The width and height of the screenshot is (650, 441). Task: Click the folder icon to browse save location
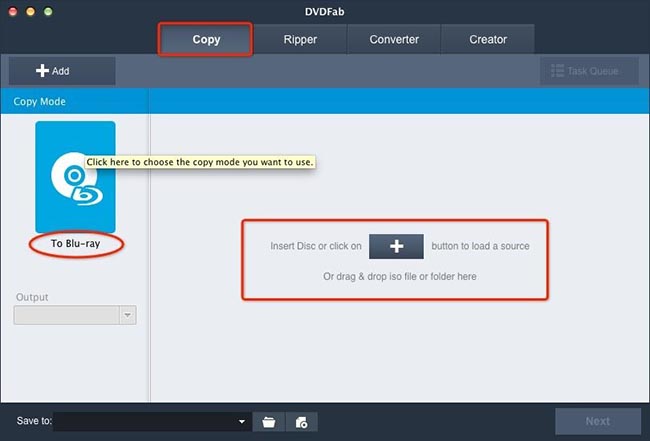tap(269, 422)
